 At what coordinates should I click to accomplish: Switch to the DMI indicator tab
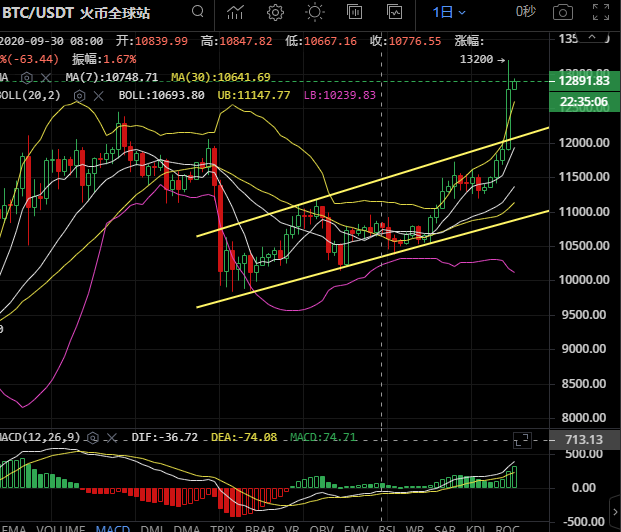pyautogui.click(x=152, y=528)
